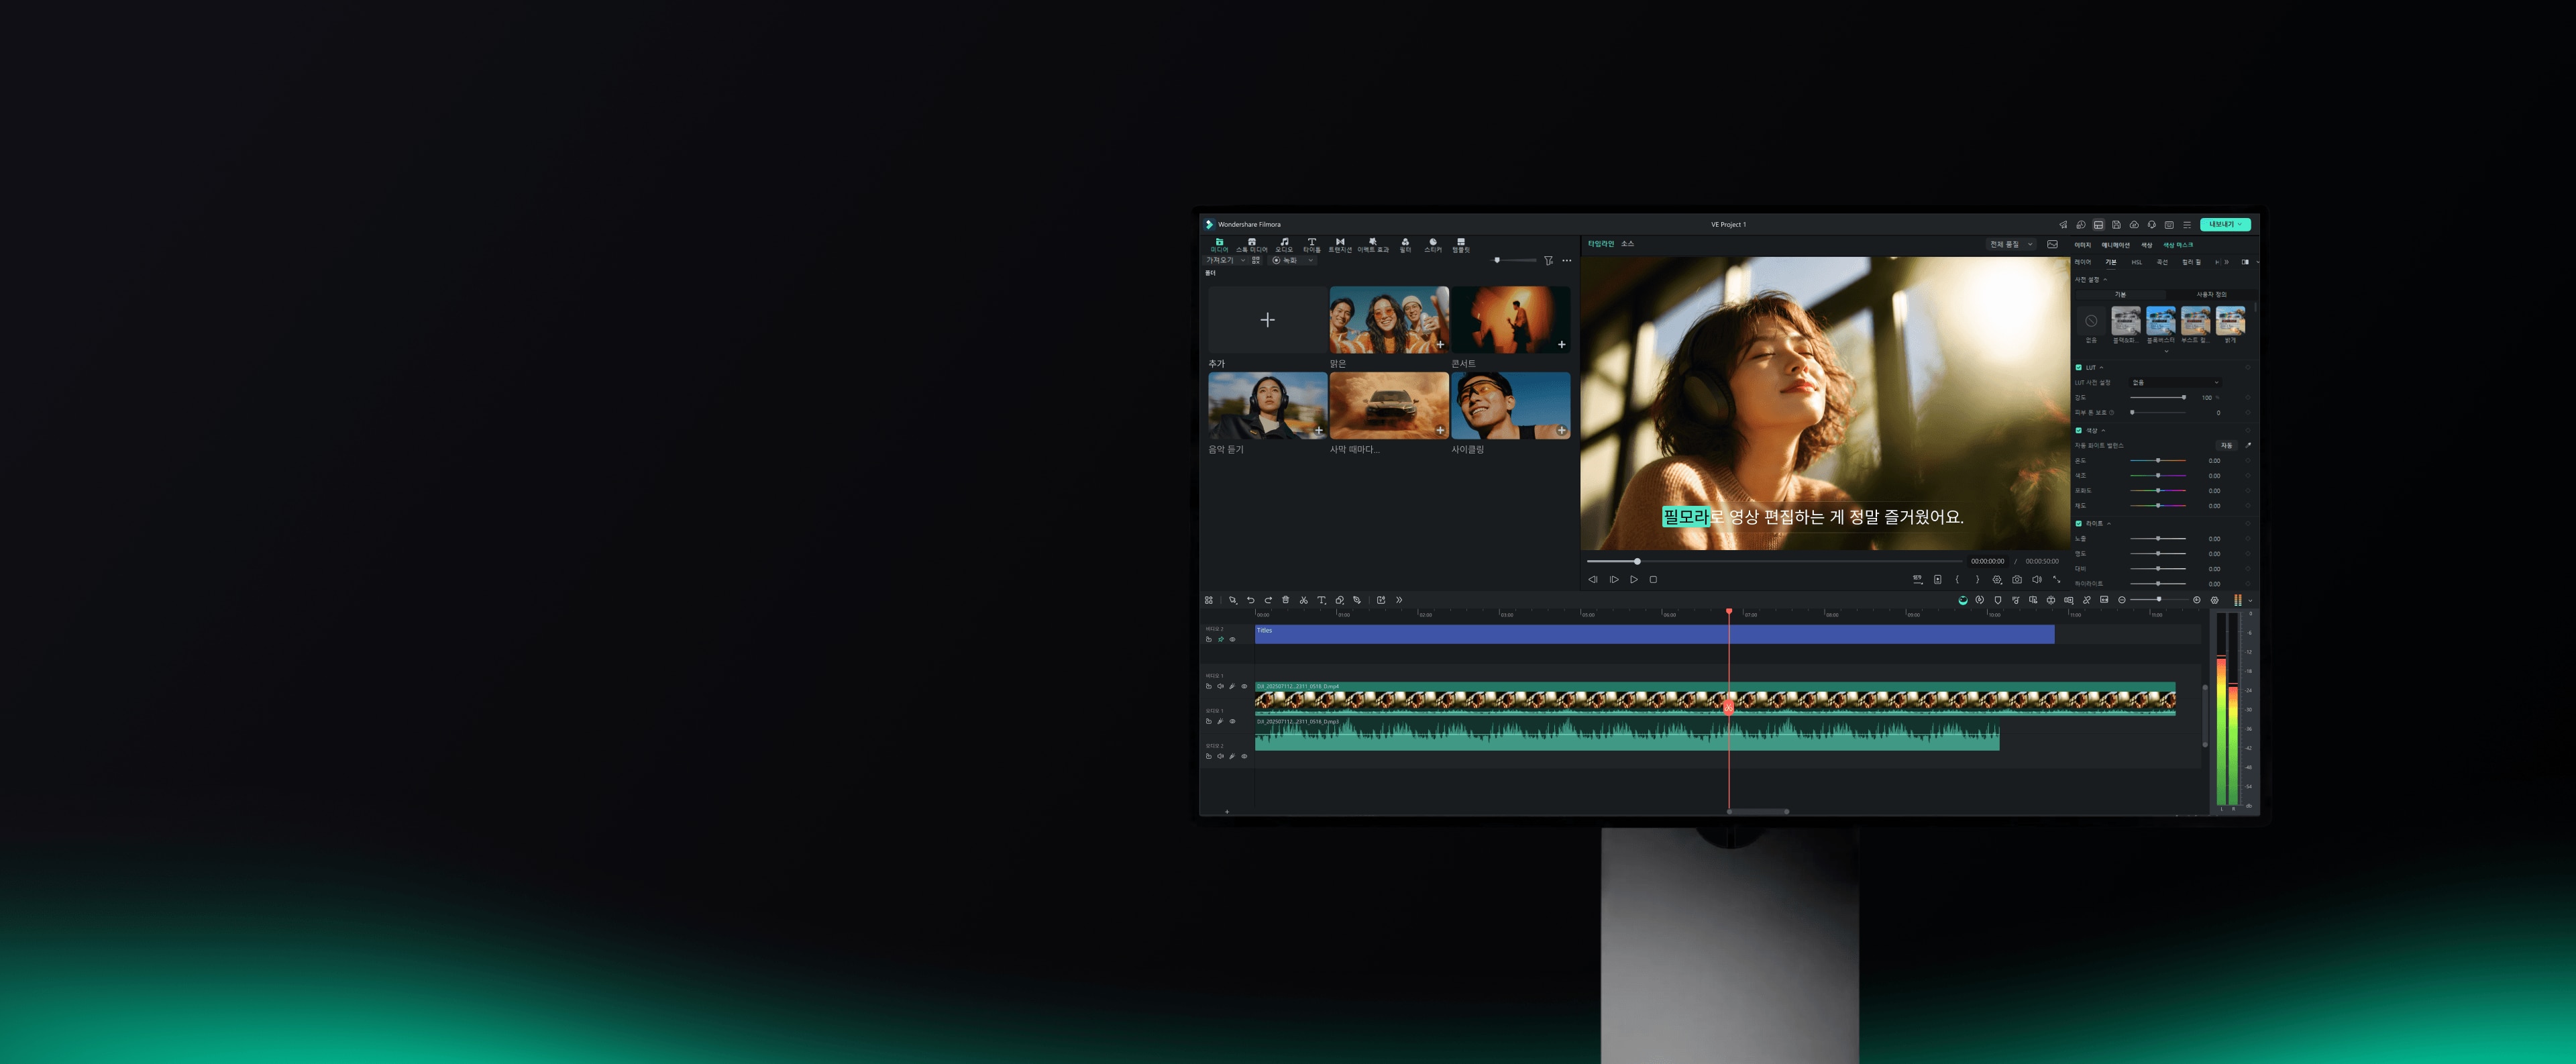Switch to the 소스 preview tab
Viewport: 2576px width, 1064px height.
[1627, 244]
